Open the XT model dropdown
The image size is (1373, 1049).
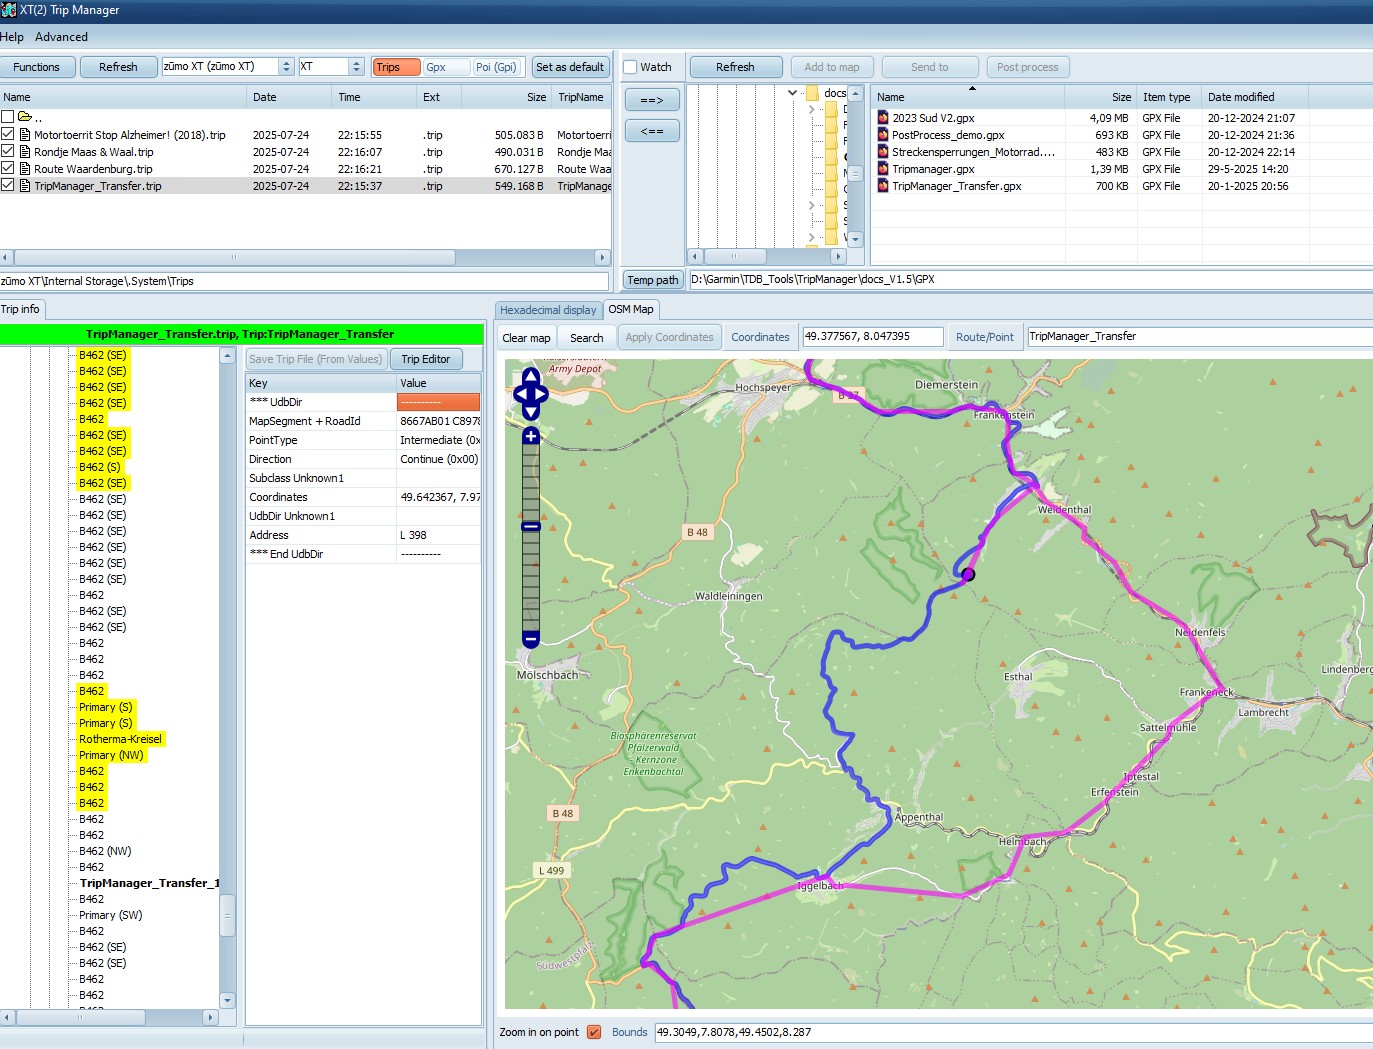pyautogui.click(x=356, y=67)
